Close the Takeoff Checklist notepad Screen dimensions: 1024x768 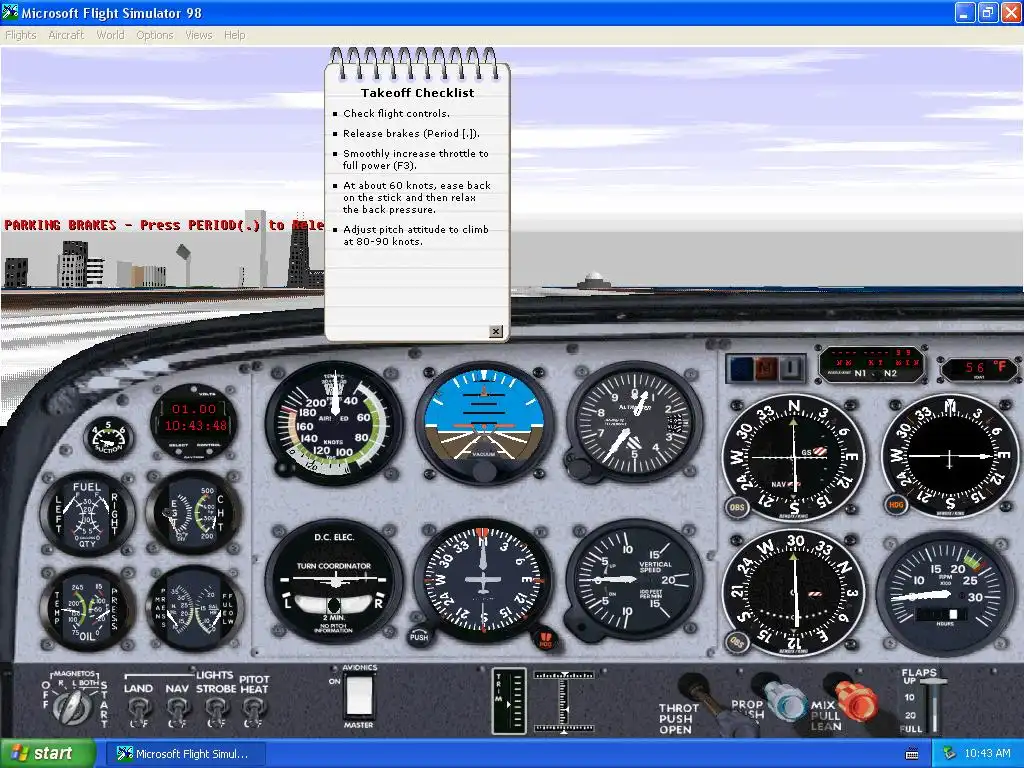coord(496,331)
